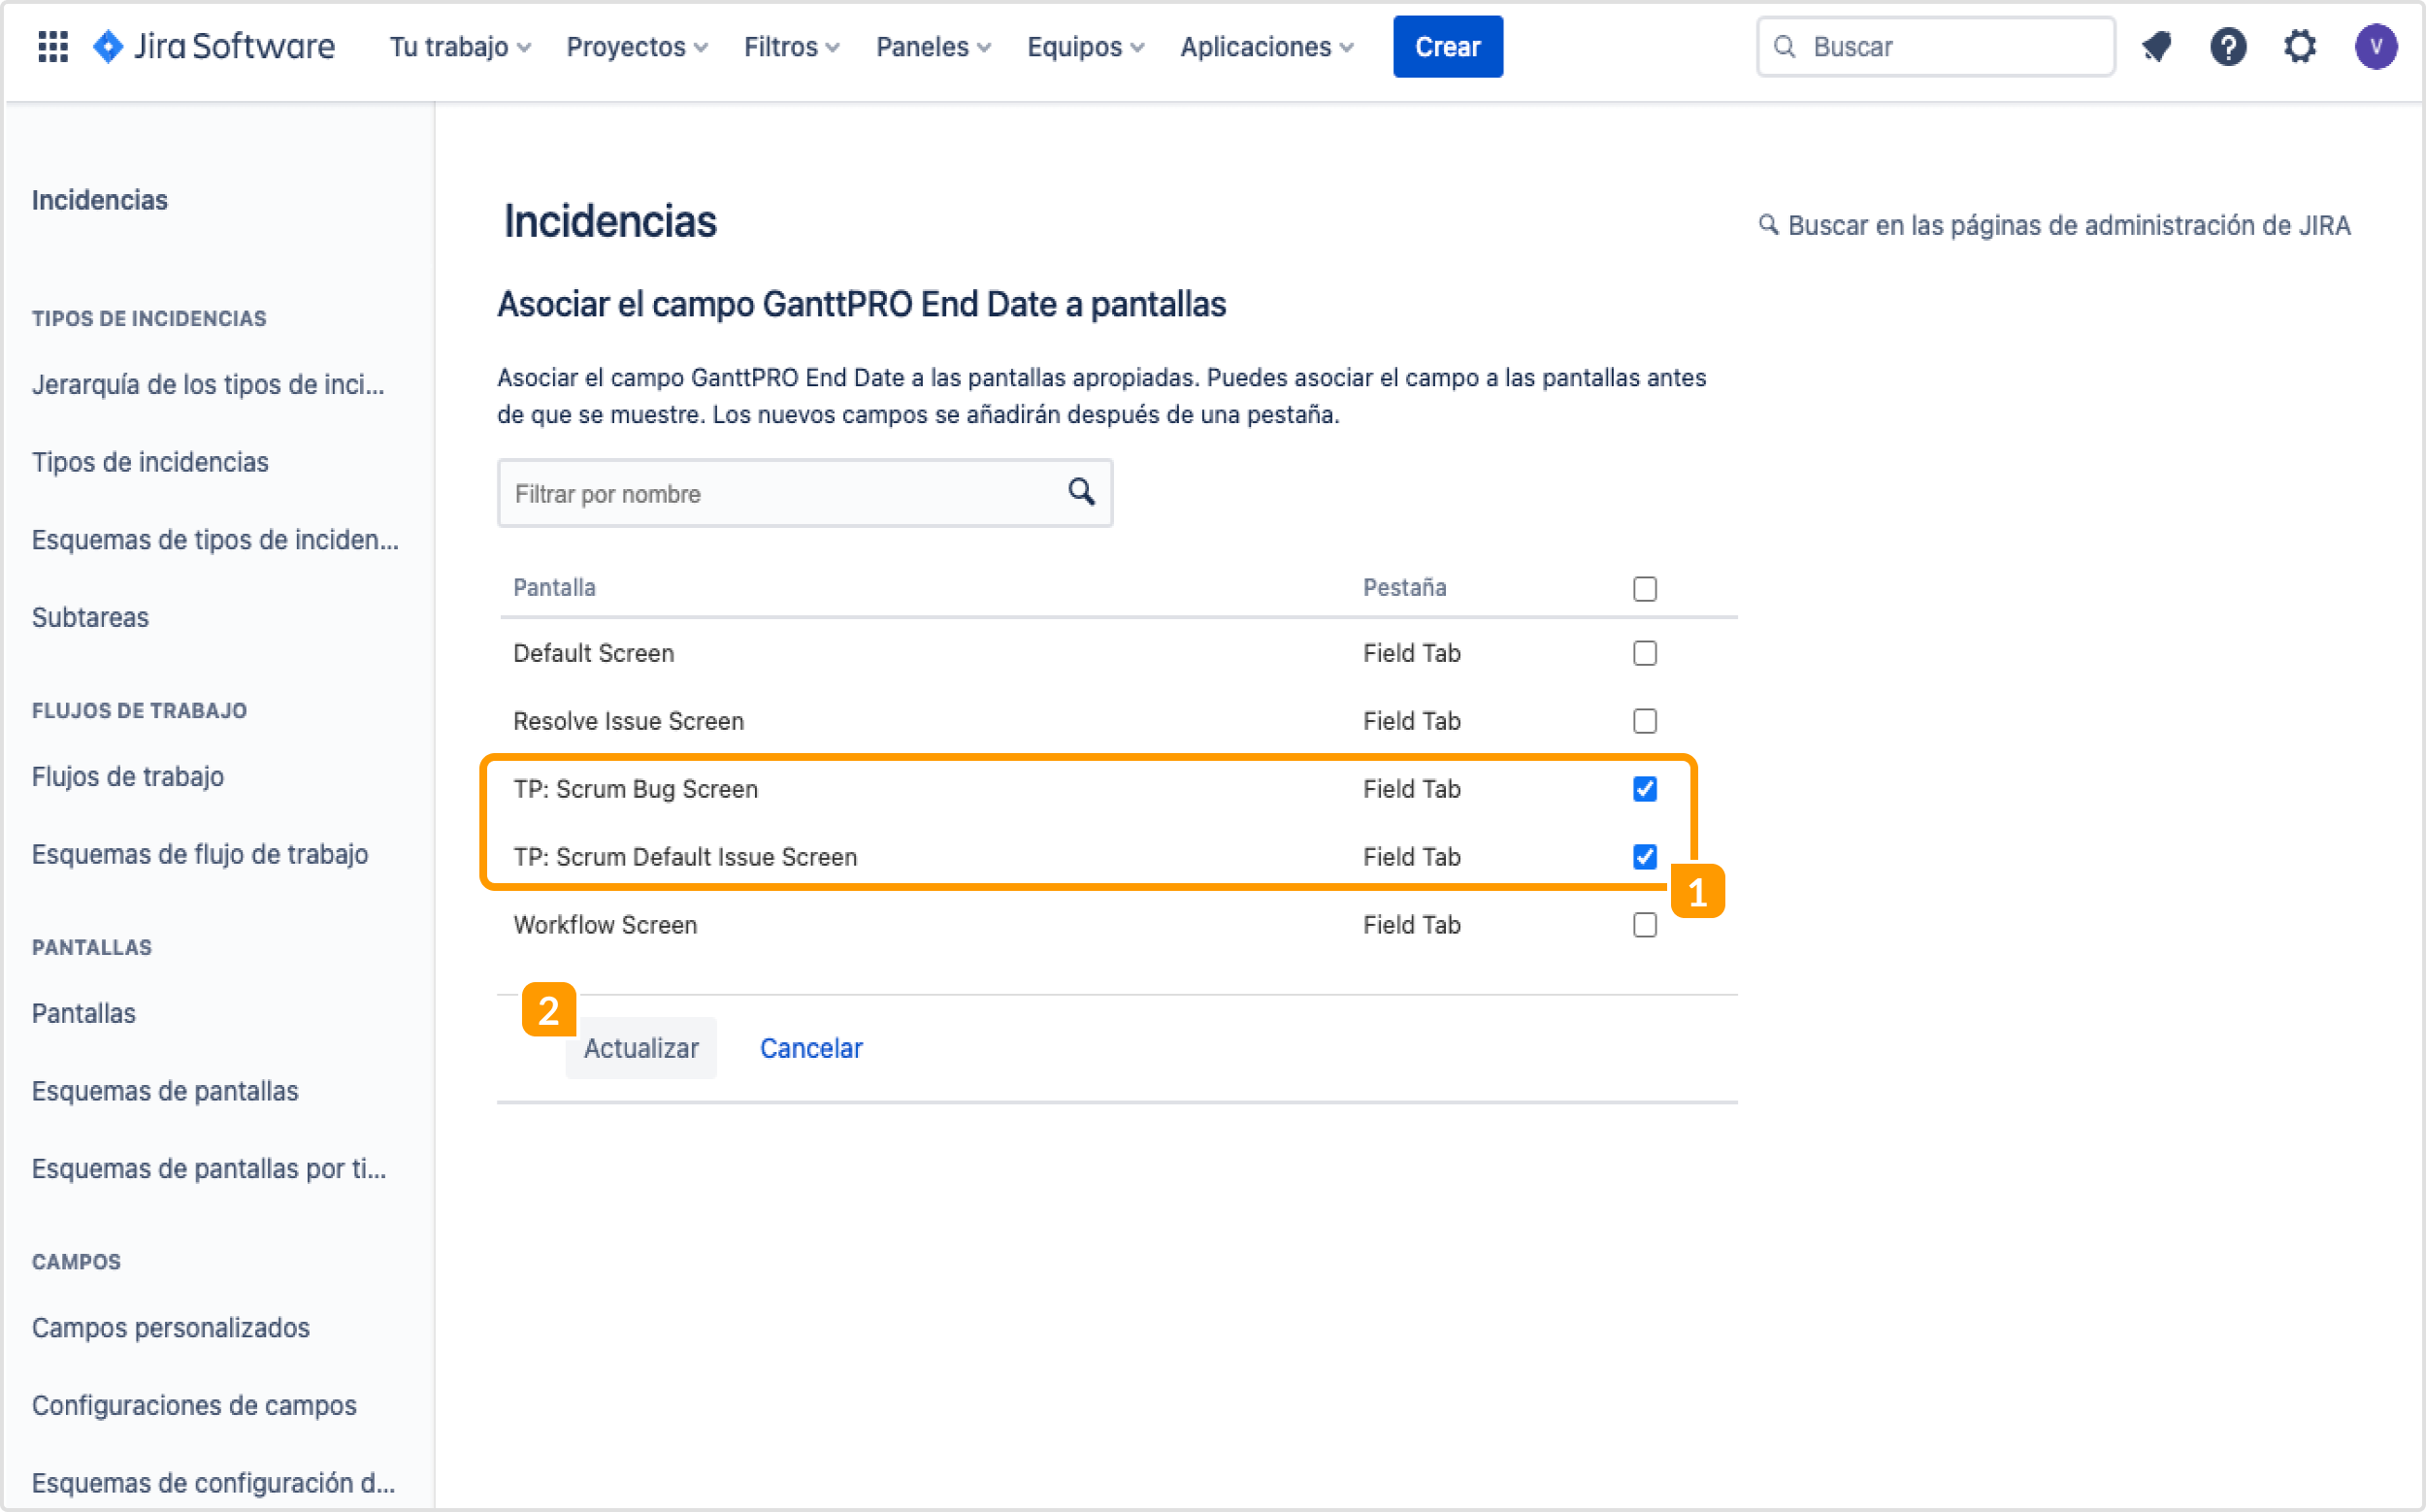The width and height of the screenshot is (2426, 1512).
Task: Open the help question mark icon
Action: (2228, 46)
